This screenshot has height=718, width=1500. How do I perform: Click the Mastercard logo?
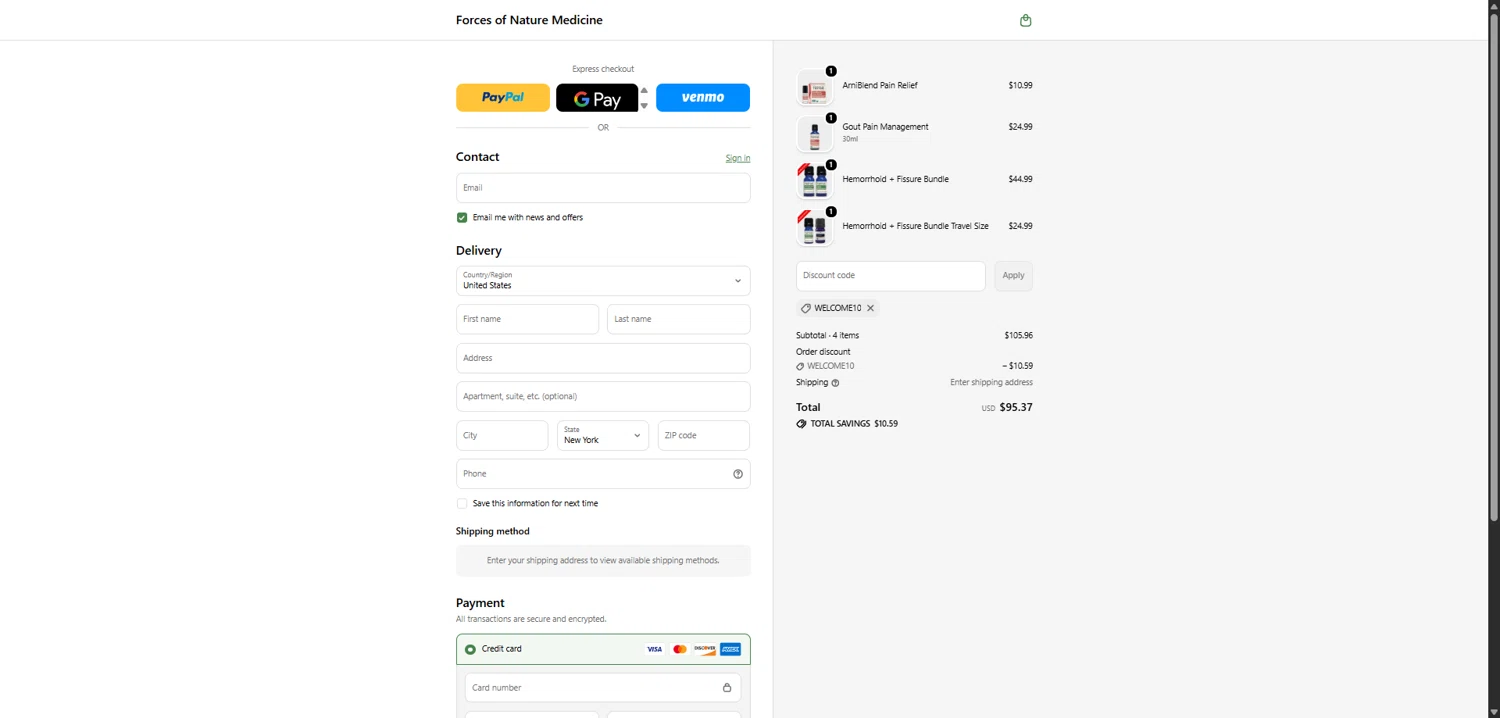click(x=680, y=649)
